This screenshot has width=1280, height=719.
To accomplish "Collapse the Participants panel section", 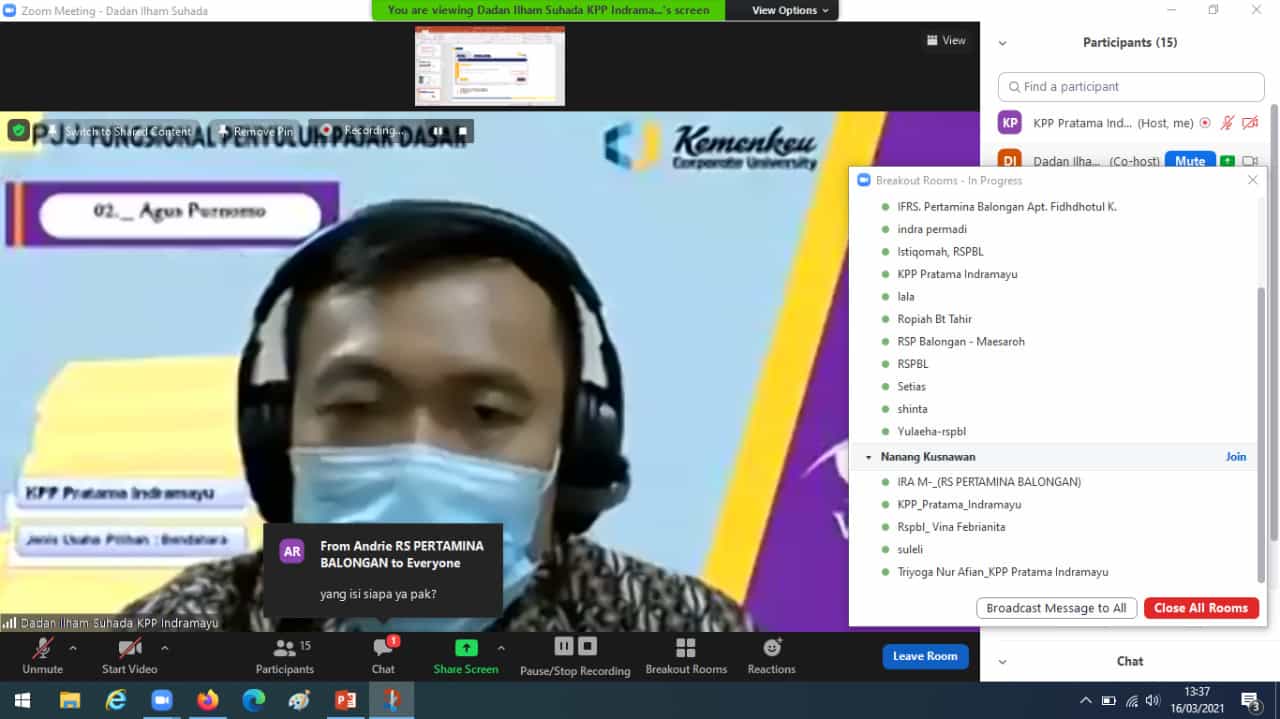I will pyautogui.click(x=1002, y=43).
